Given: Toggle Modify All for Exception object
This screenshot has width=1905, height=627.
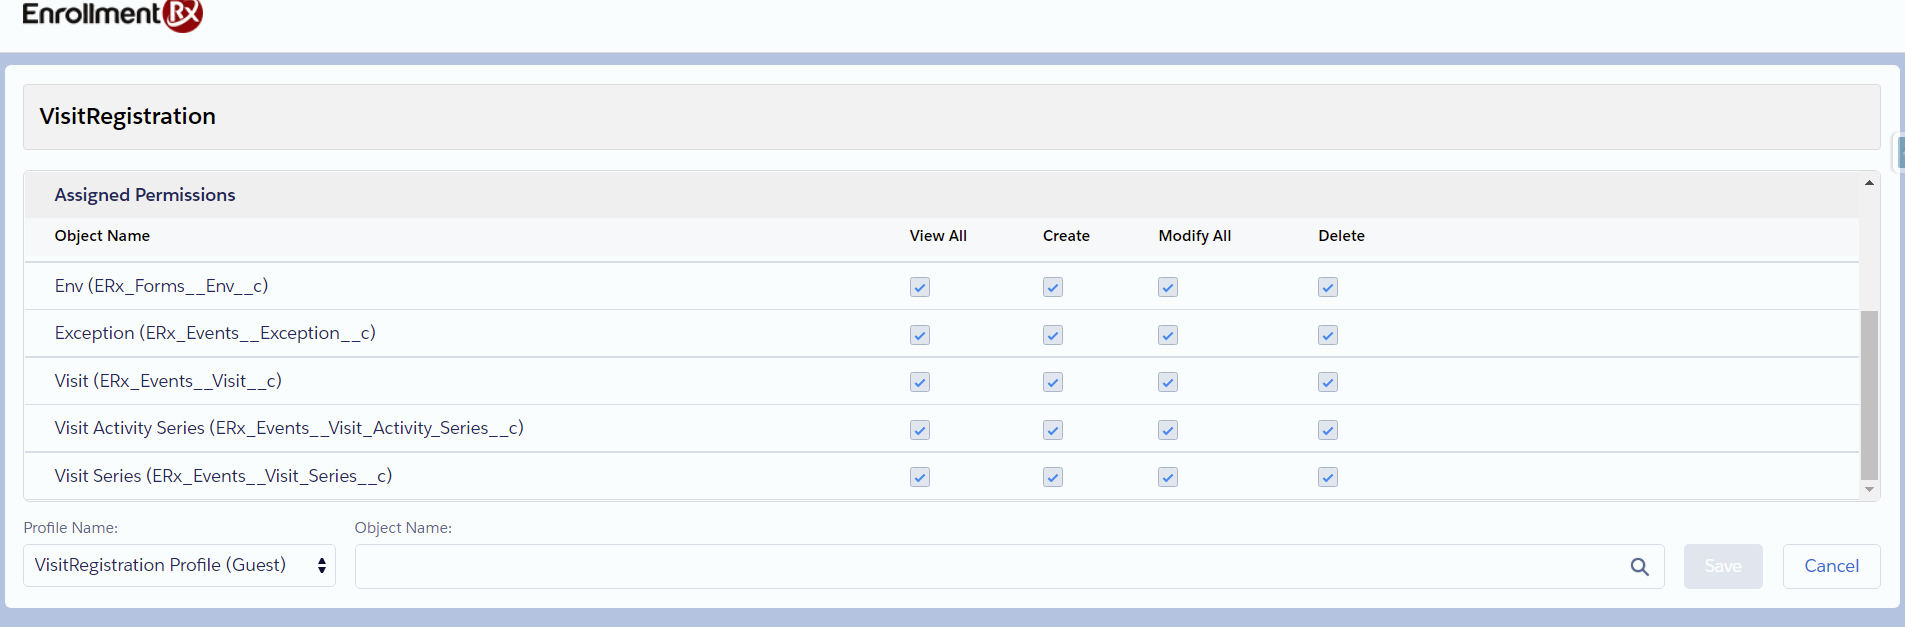Looking at the screenshot, I should [x=1167, y=335].
